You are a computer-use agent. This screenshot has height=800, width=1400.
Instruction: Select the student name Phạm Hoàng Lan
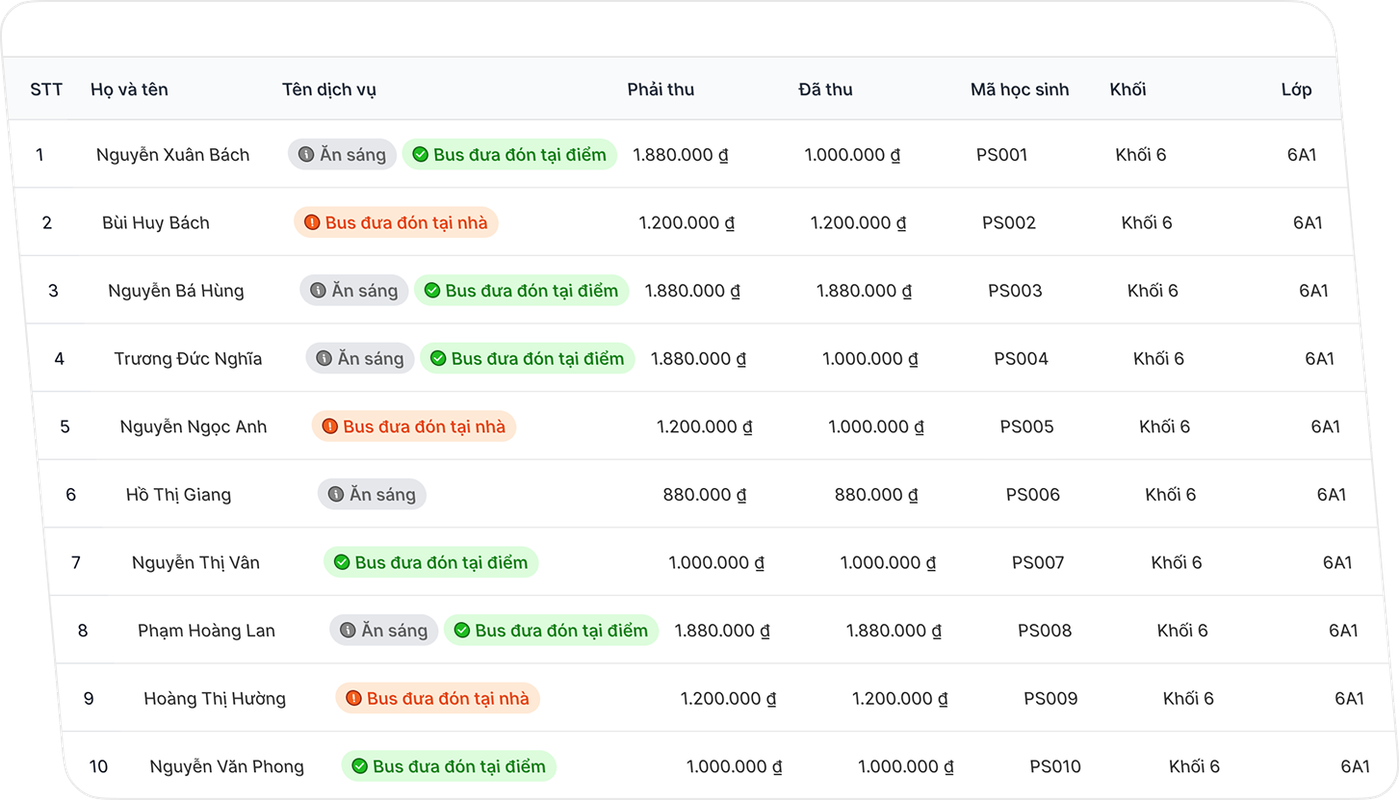click(207, 631)
